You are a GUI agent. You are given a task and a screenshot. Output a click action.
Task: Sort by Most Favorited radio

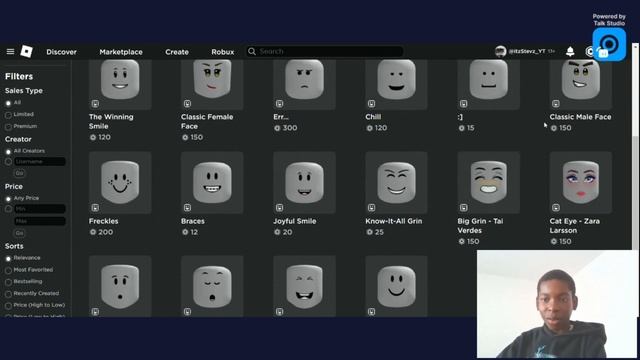pyautogui.click(x=8, y=270)
